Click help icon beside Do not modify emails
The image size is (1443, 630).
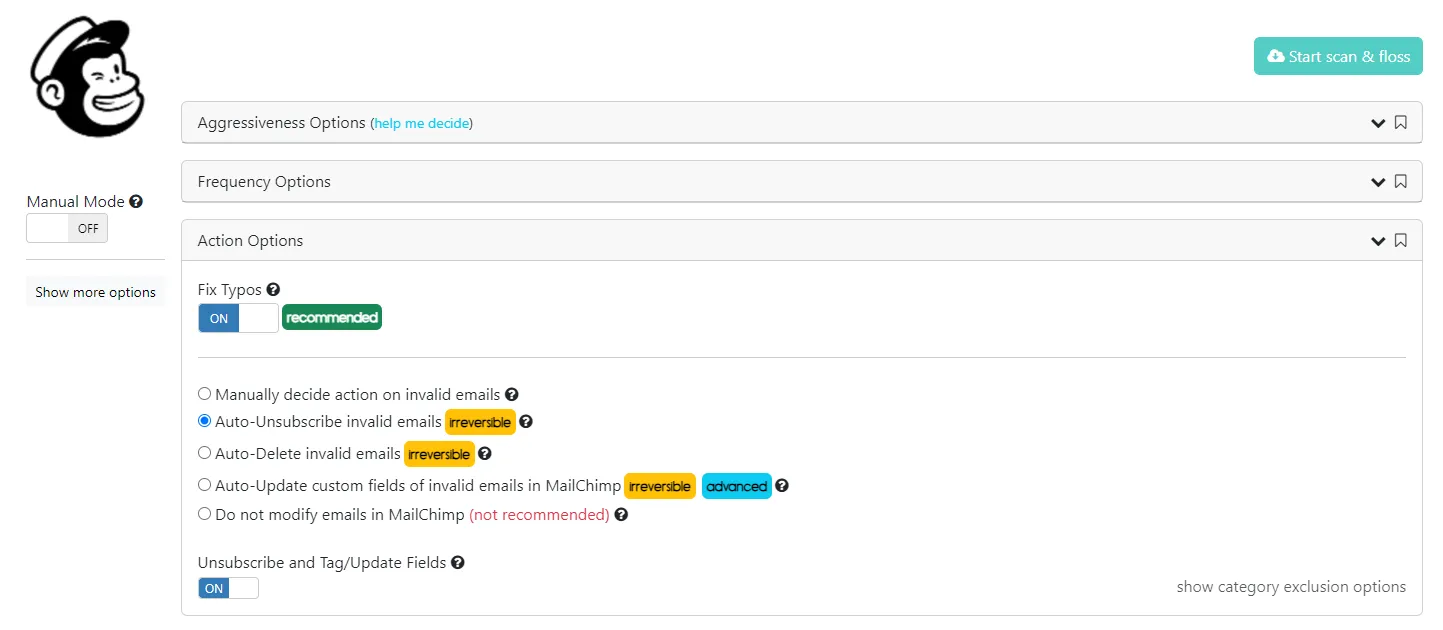[x=621, y=515]
